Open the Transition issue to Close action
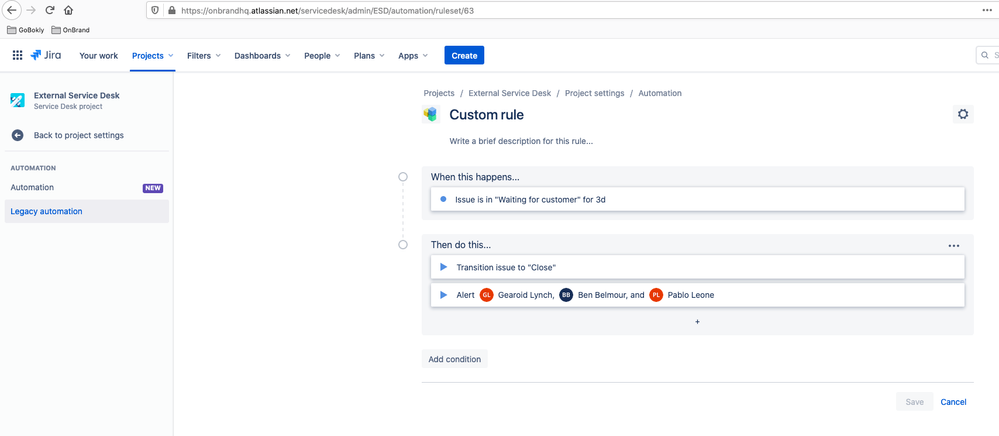The height and width of the screenshot is (436, 999). [x=698, y=267]
